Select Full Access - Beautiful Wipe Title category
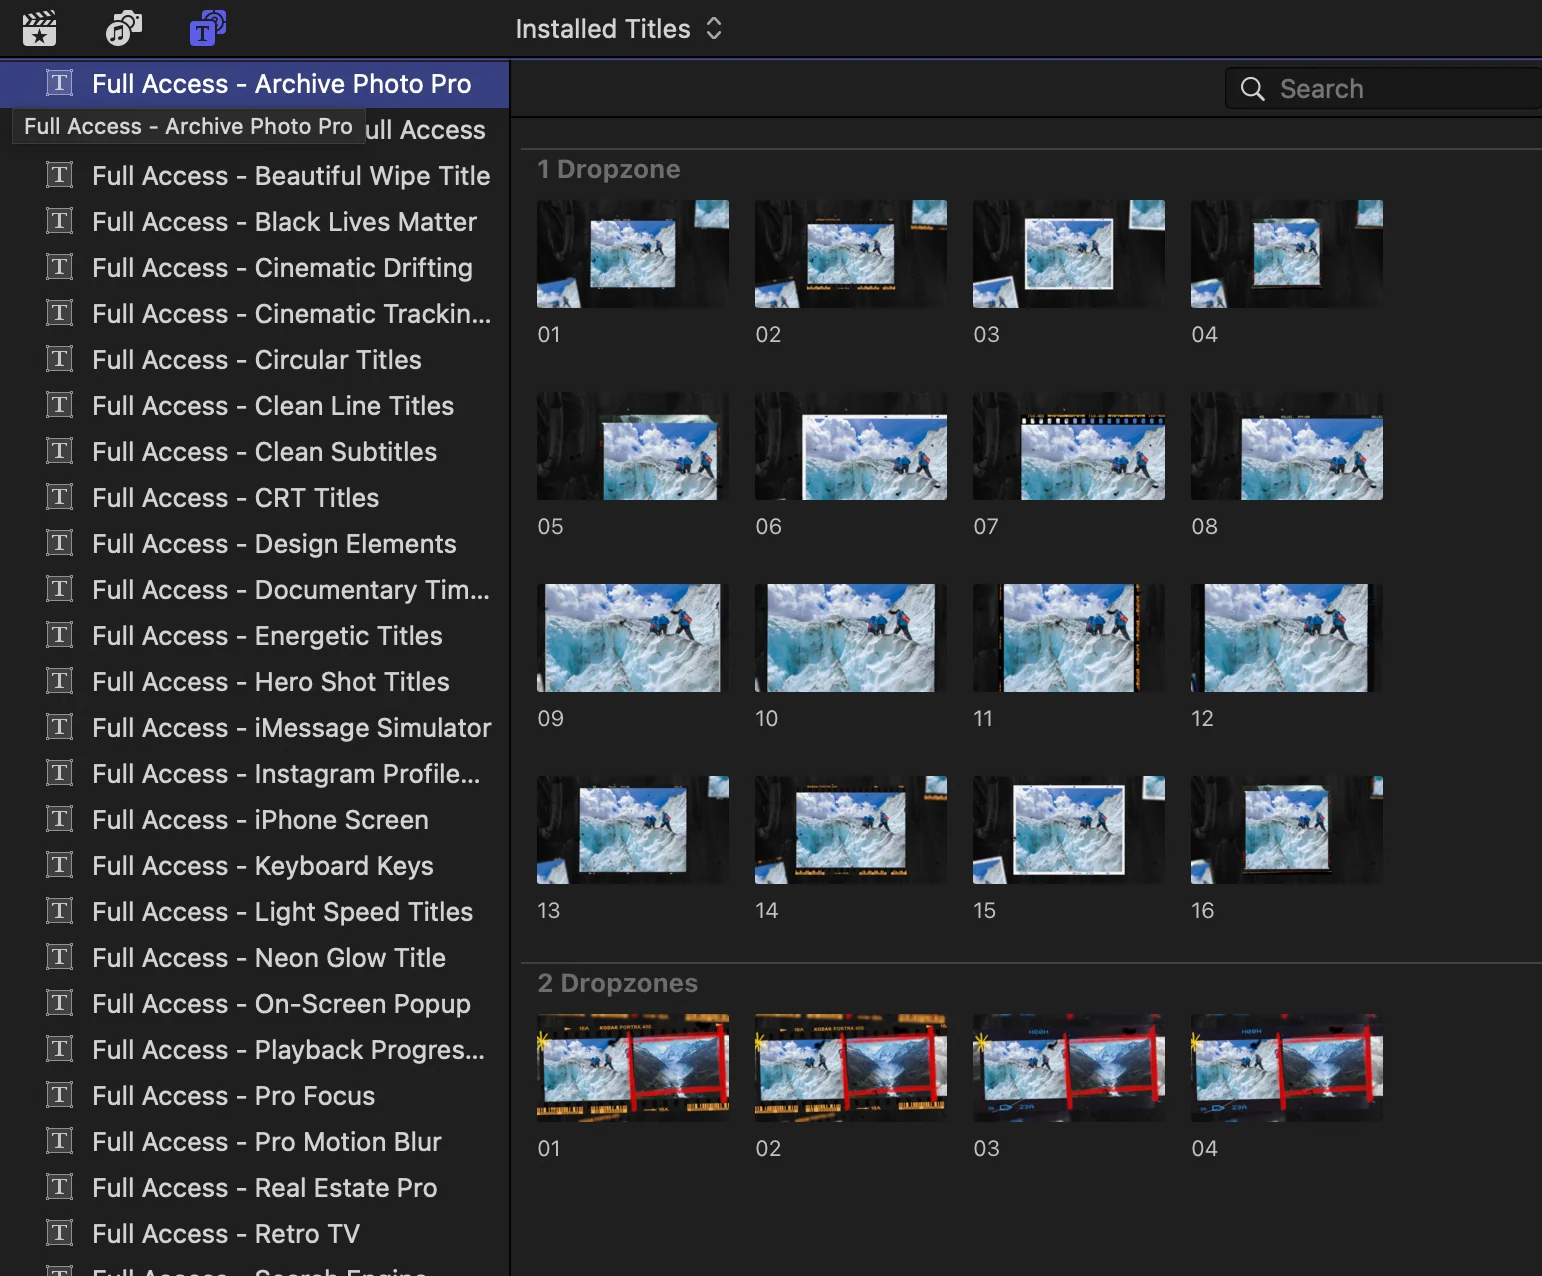 (x=255, y=176)
